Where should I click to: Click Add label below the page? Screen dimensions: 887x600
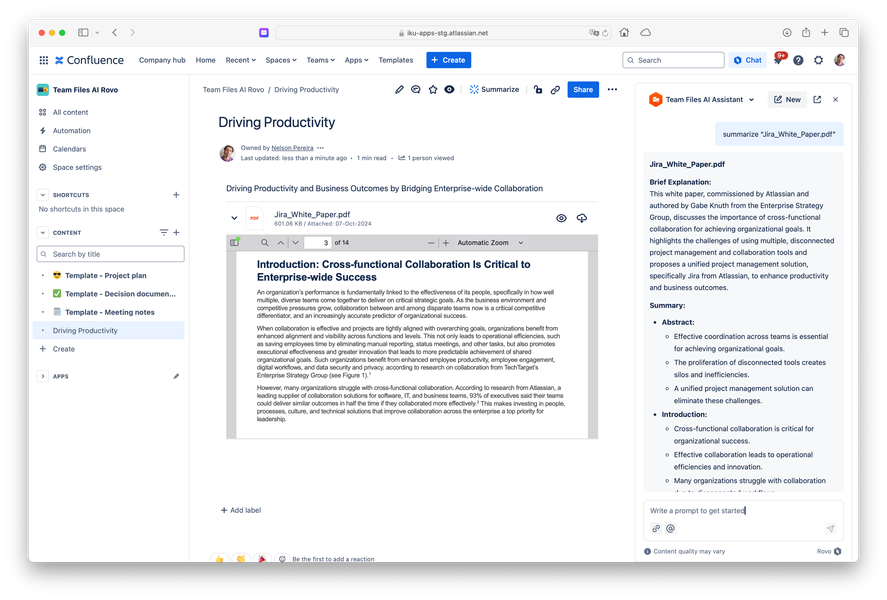coord(241,510)
